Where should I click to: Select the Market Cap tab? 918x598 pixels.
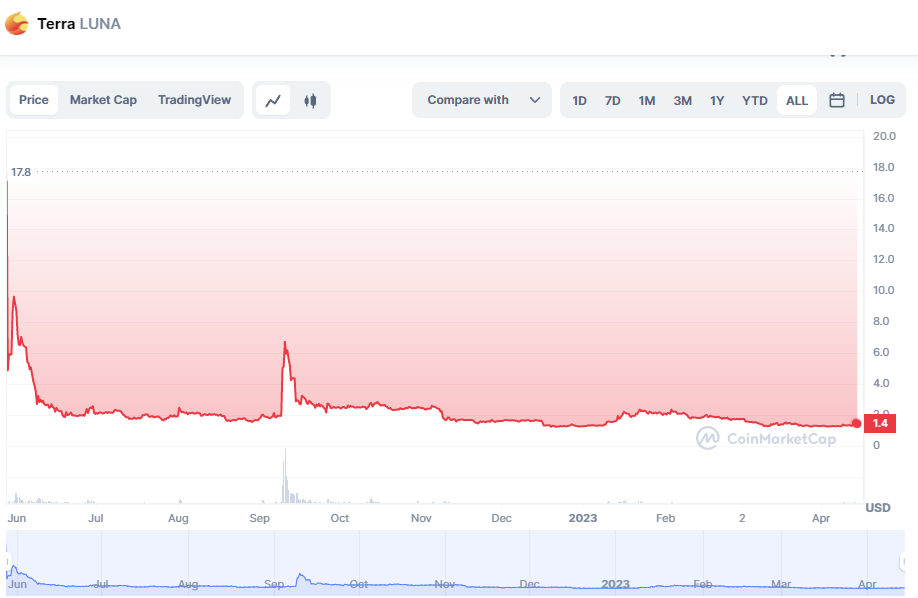pyautogui.click(x=103, y=100)
